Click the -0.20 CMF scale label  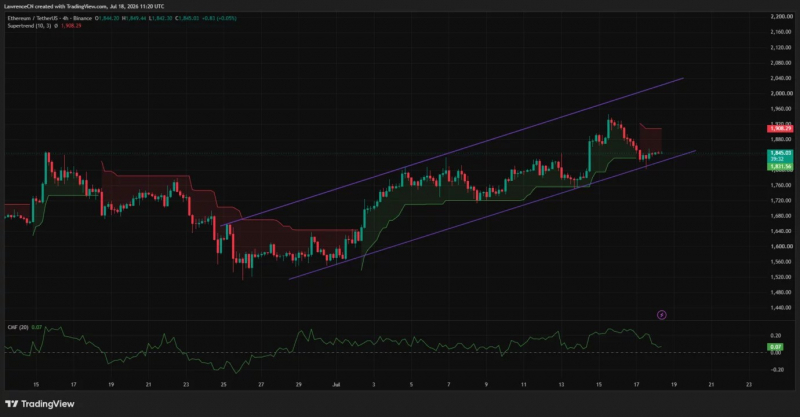[x=775, y=369]
